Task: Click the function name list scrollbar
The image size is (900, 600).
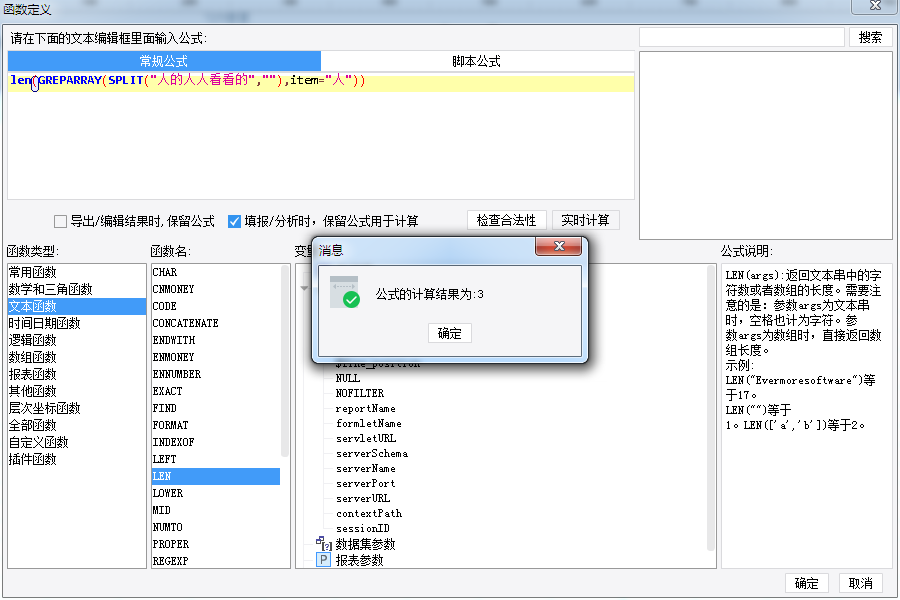Action: [x=285, y=361]
